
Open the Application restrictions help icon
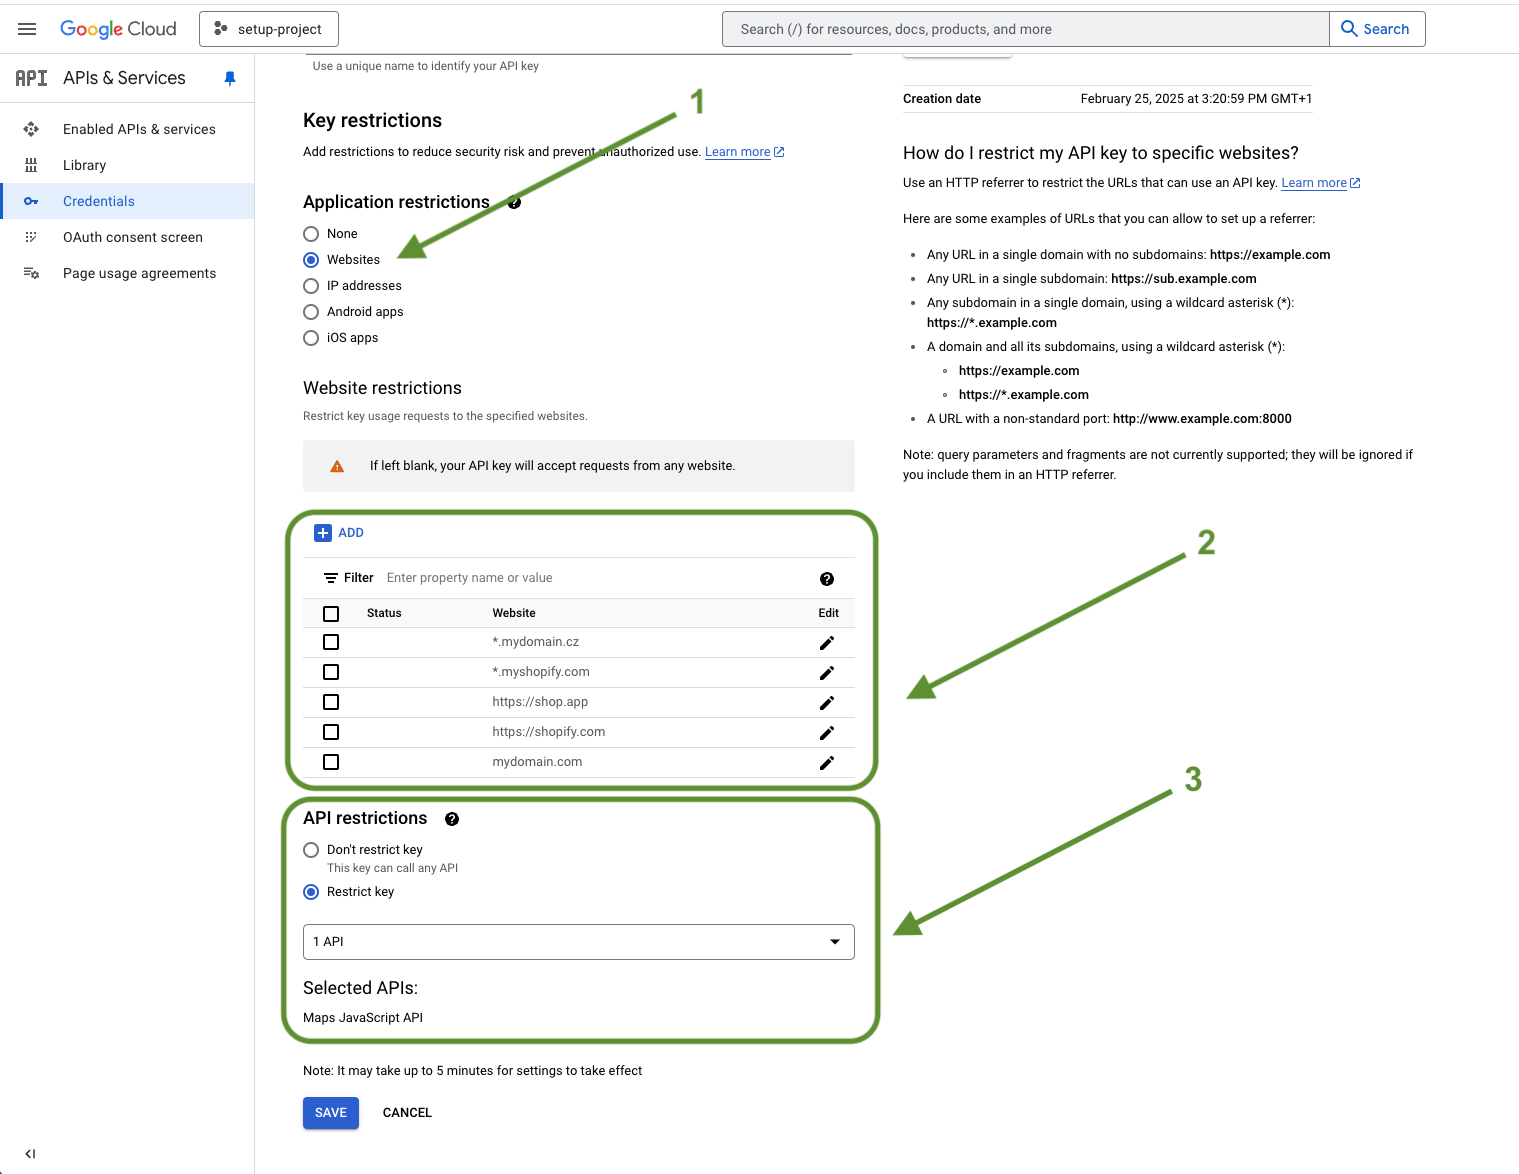[514, 202]
